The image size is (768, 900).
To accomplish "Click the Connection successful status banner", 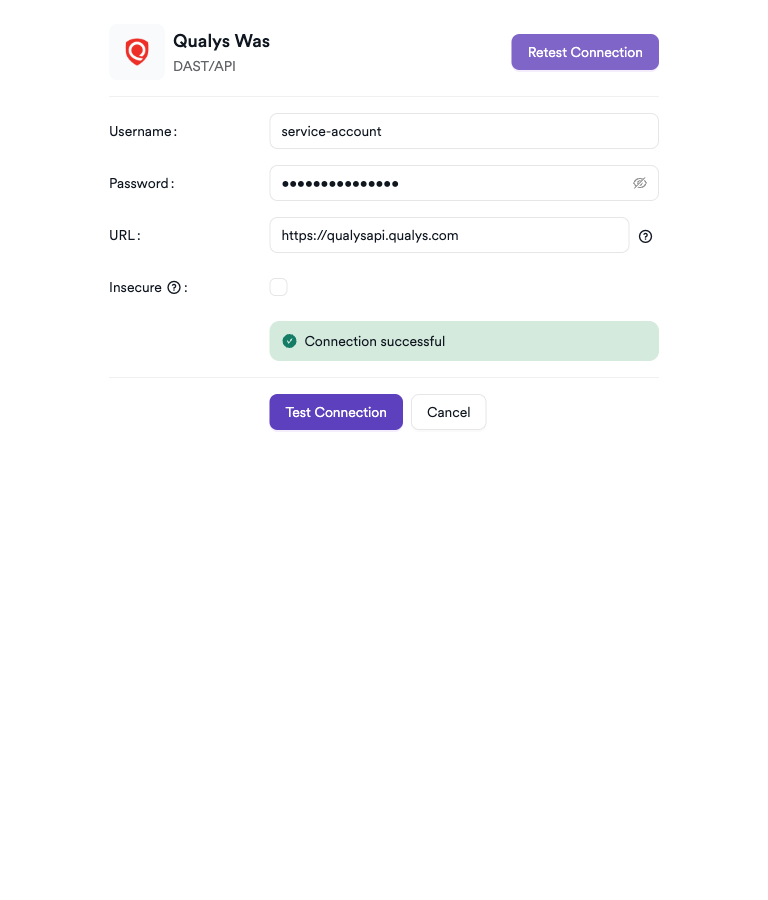I will tap(550, 341).
